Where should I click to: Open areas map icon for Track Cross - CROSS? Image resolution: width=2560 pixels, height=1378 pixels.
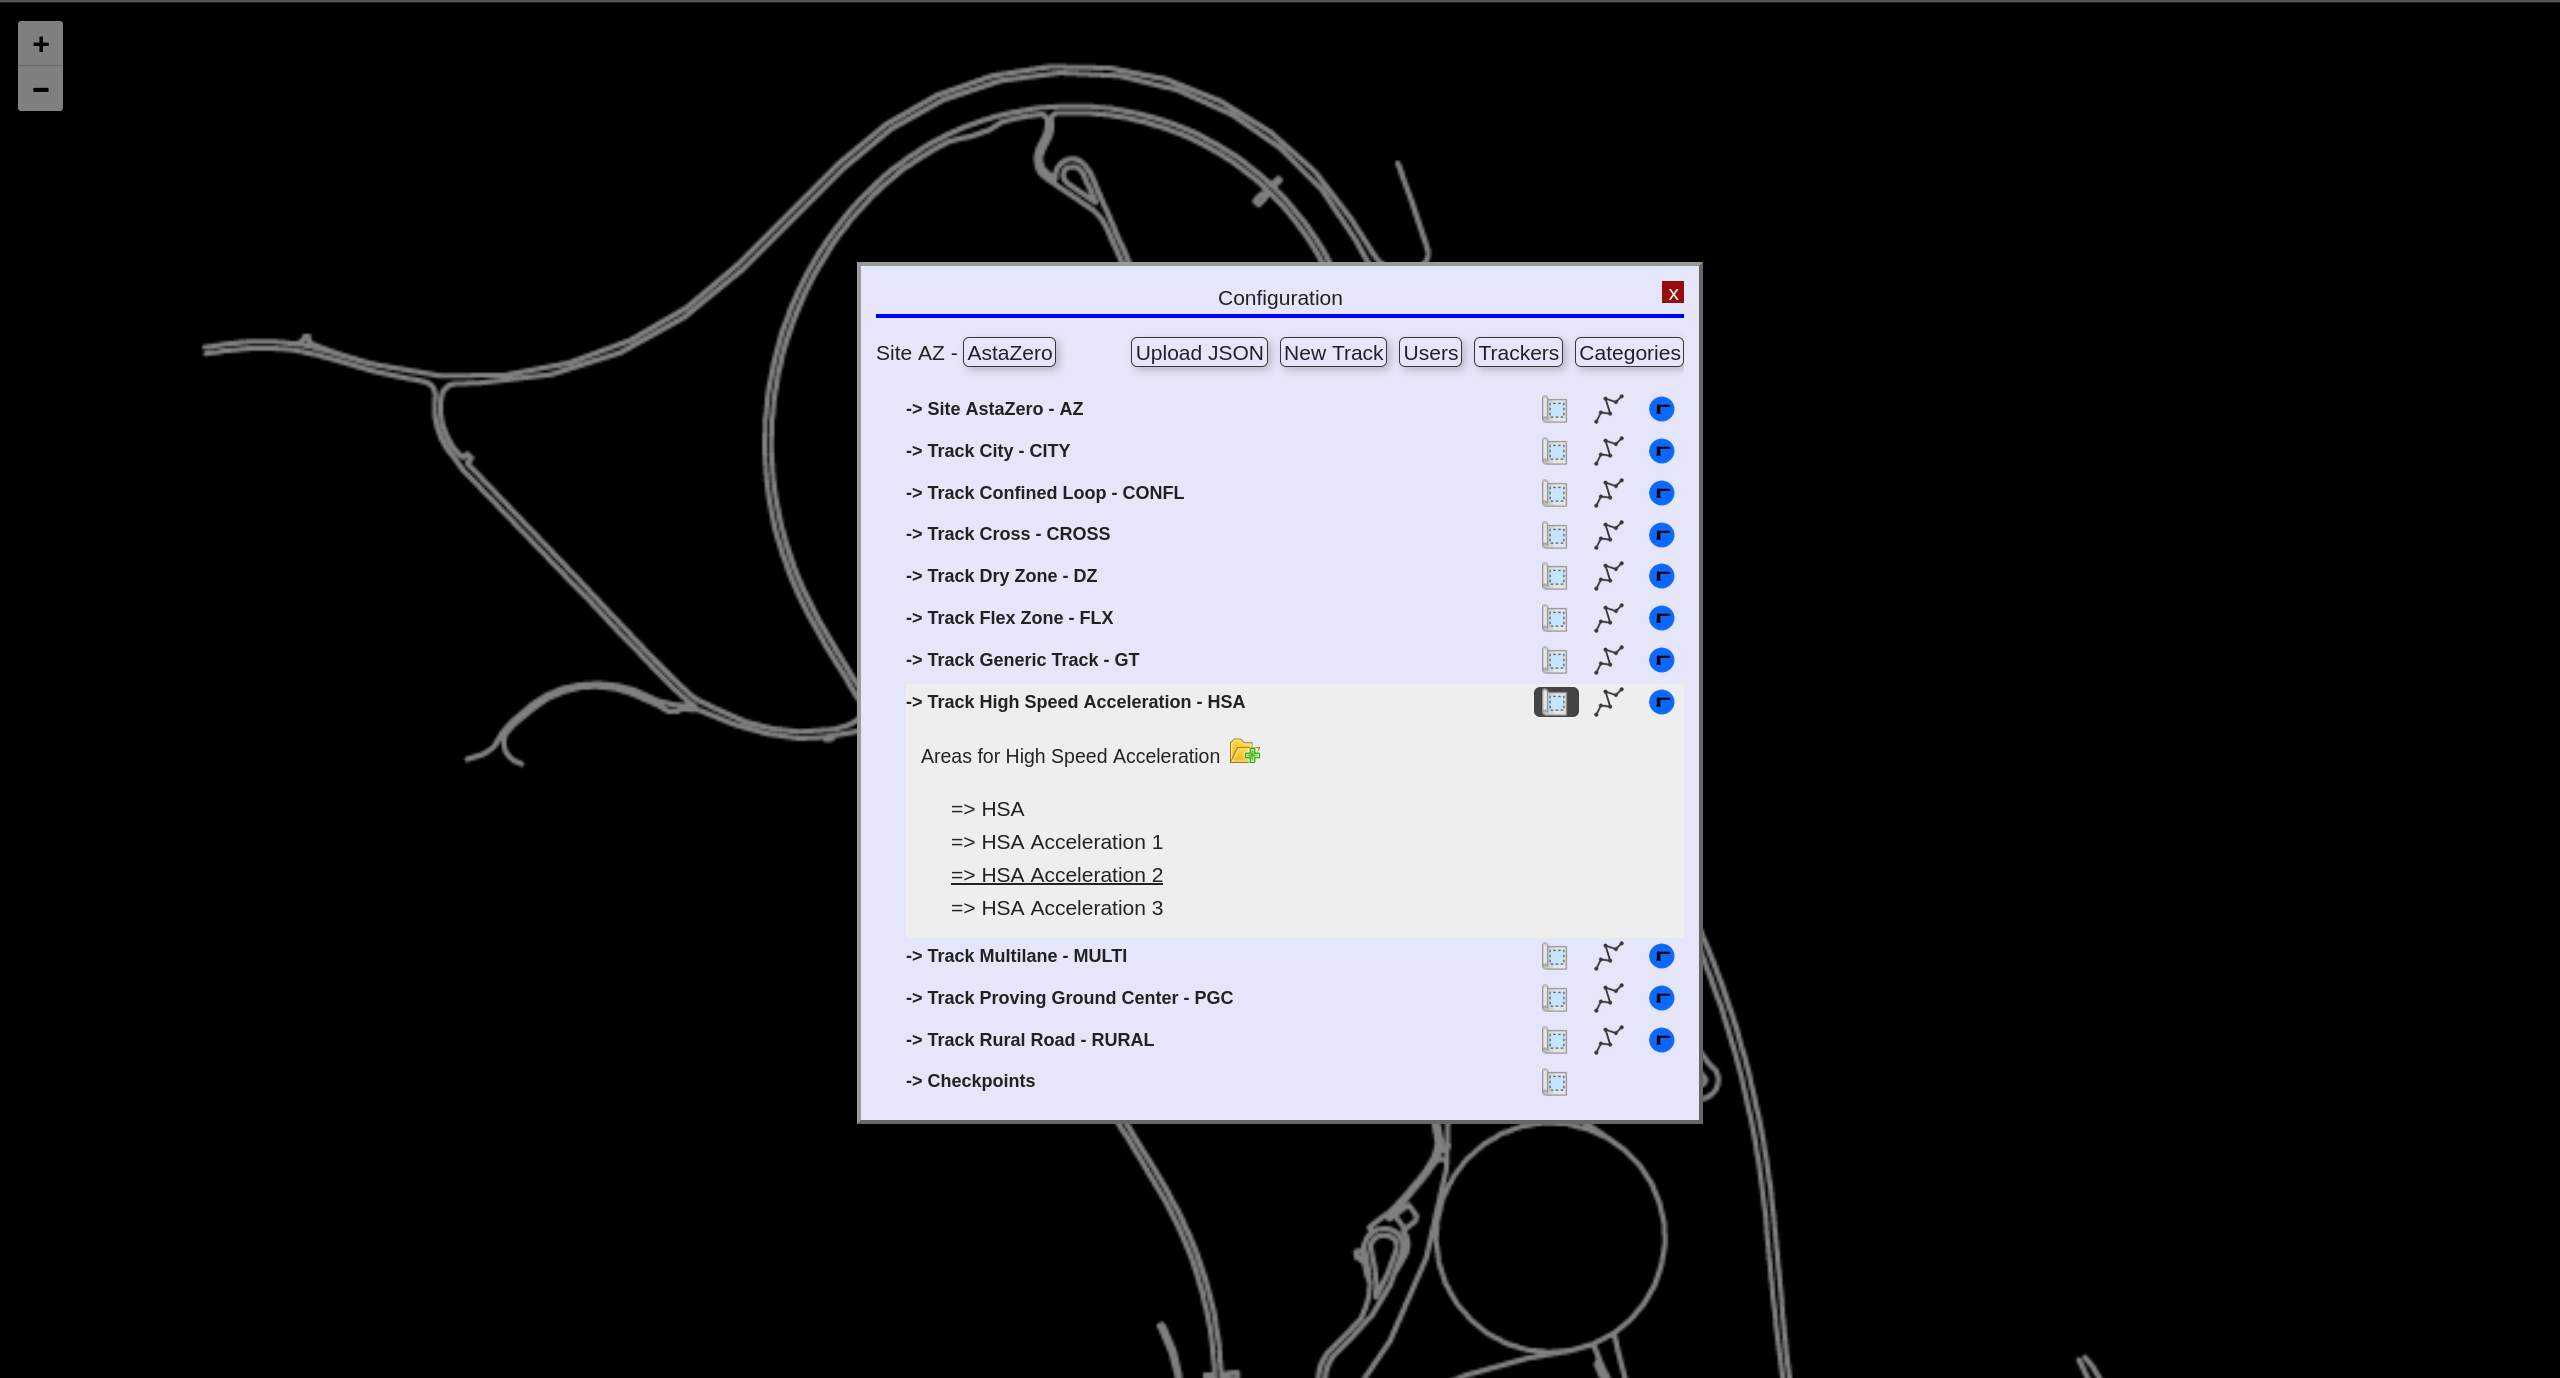[x=1554, y=535]
